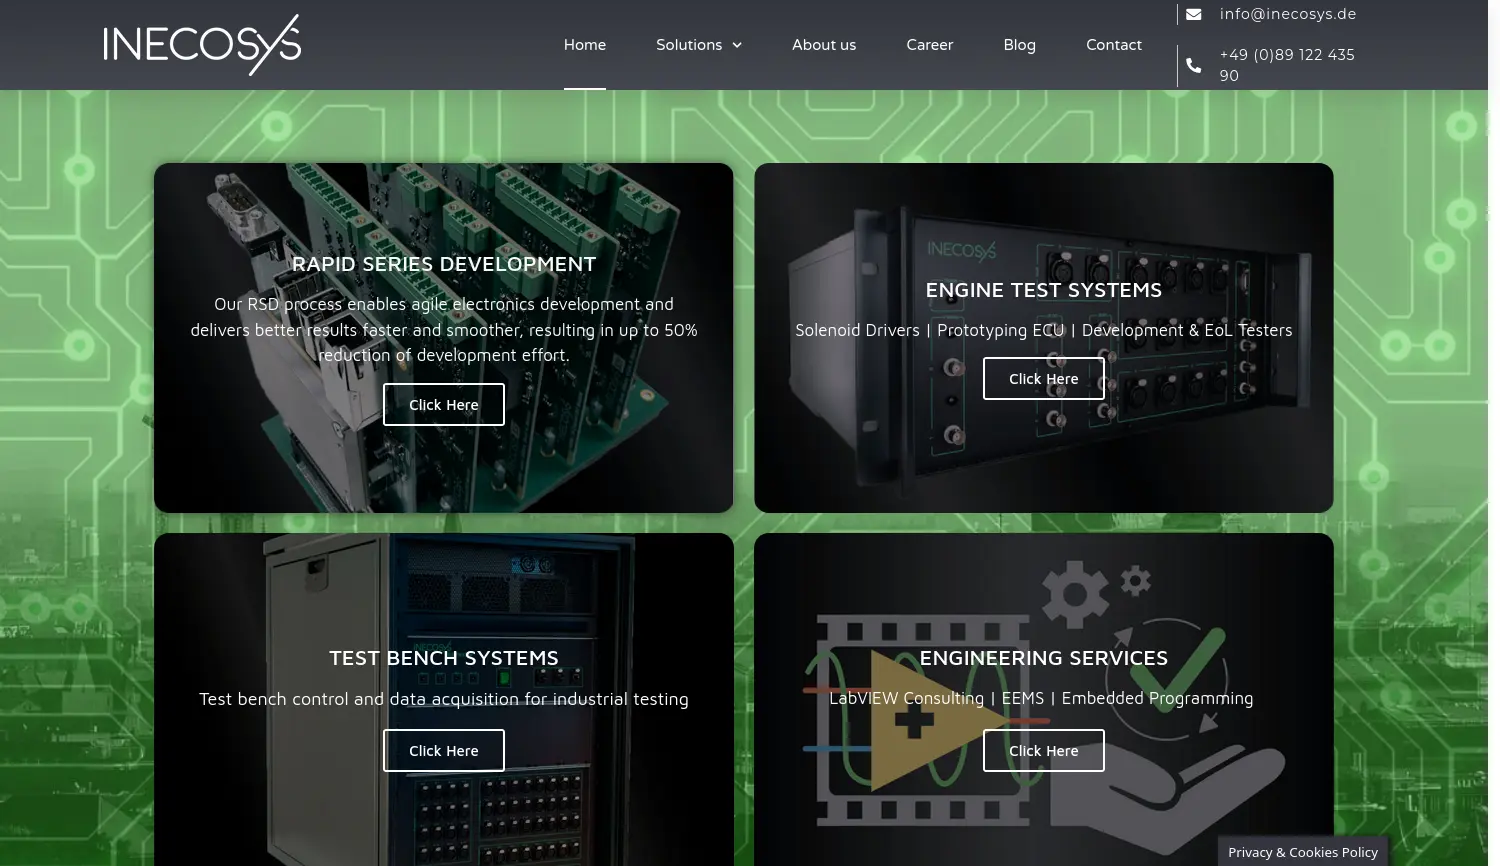Open Privacy & Cookies Policy
Image resolution: width=1500 pixels, height=866 pixels.
1302,852
